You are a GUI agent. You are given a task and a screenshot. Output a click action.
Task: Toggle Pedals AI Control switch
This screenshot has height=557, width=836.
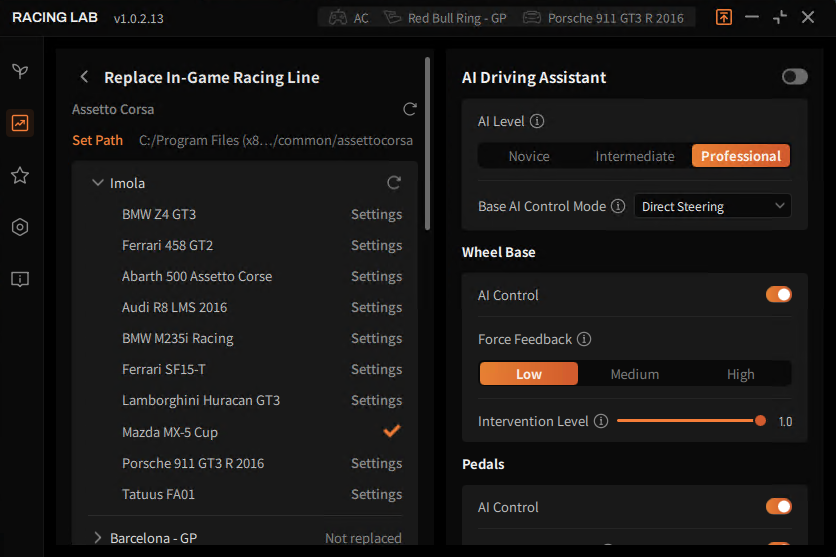tap(779, 506)
